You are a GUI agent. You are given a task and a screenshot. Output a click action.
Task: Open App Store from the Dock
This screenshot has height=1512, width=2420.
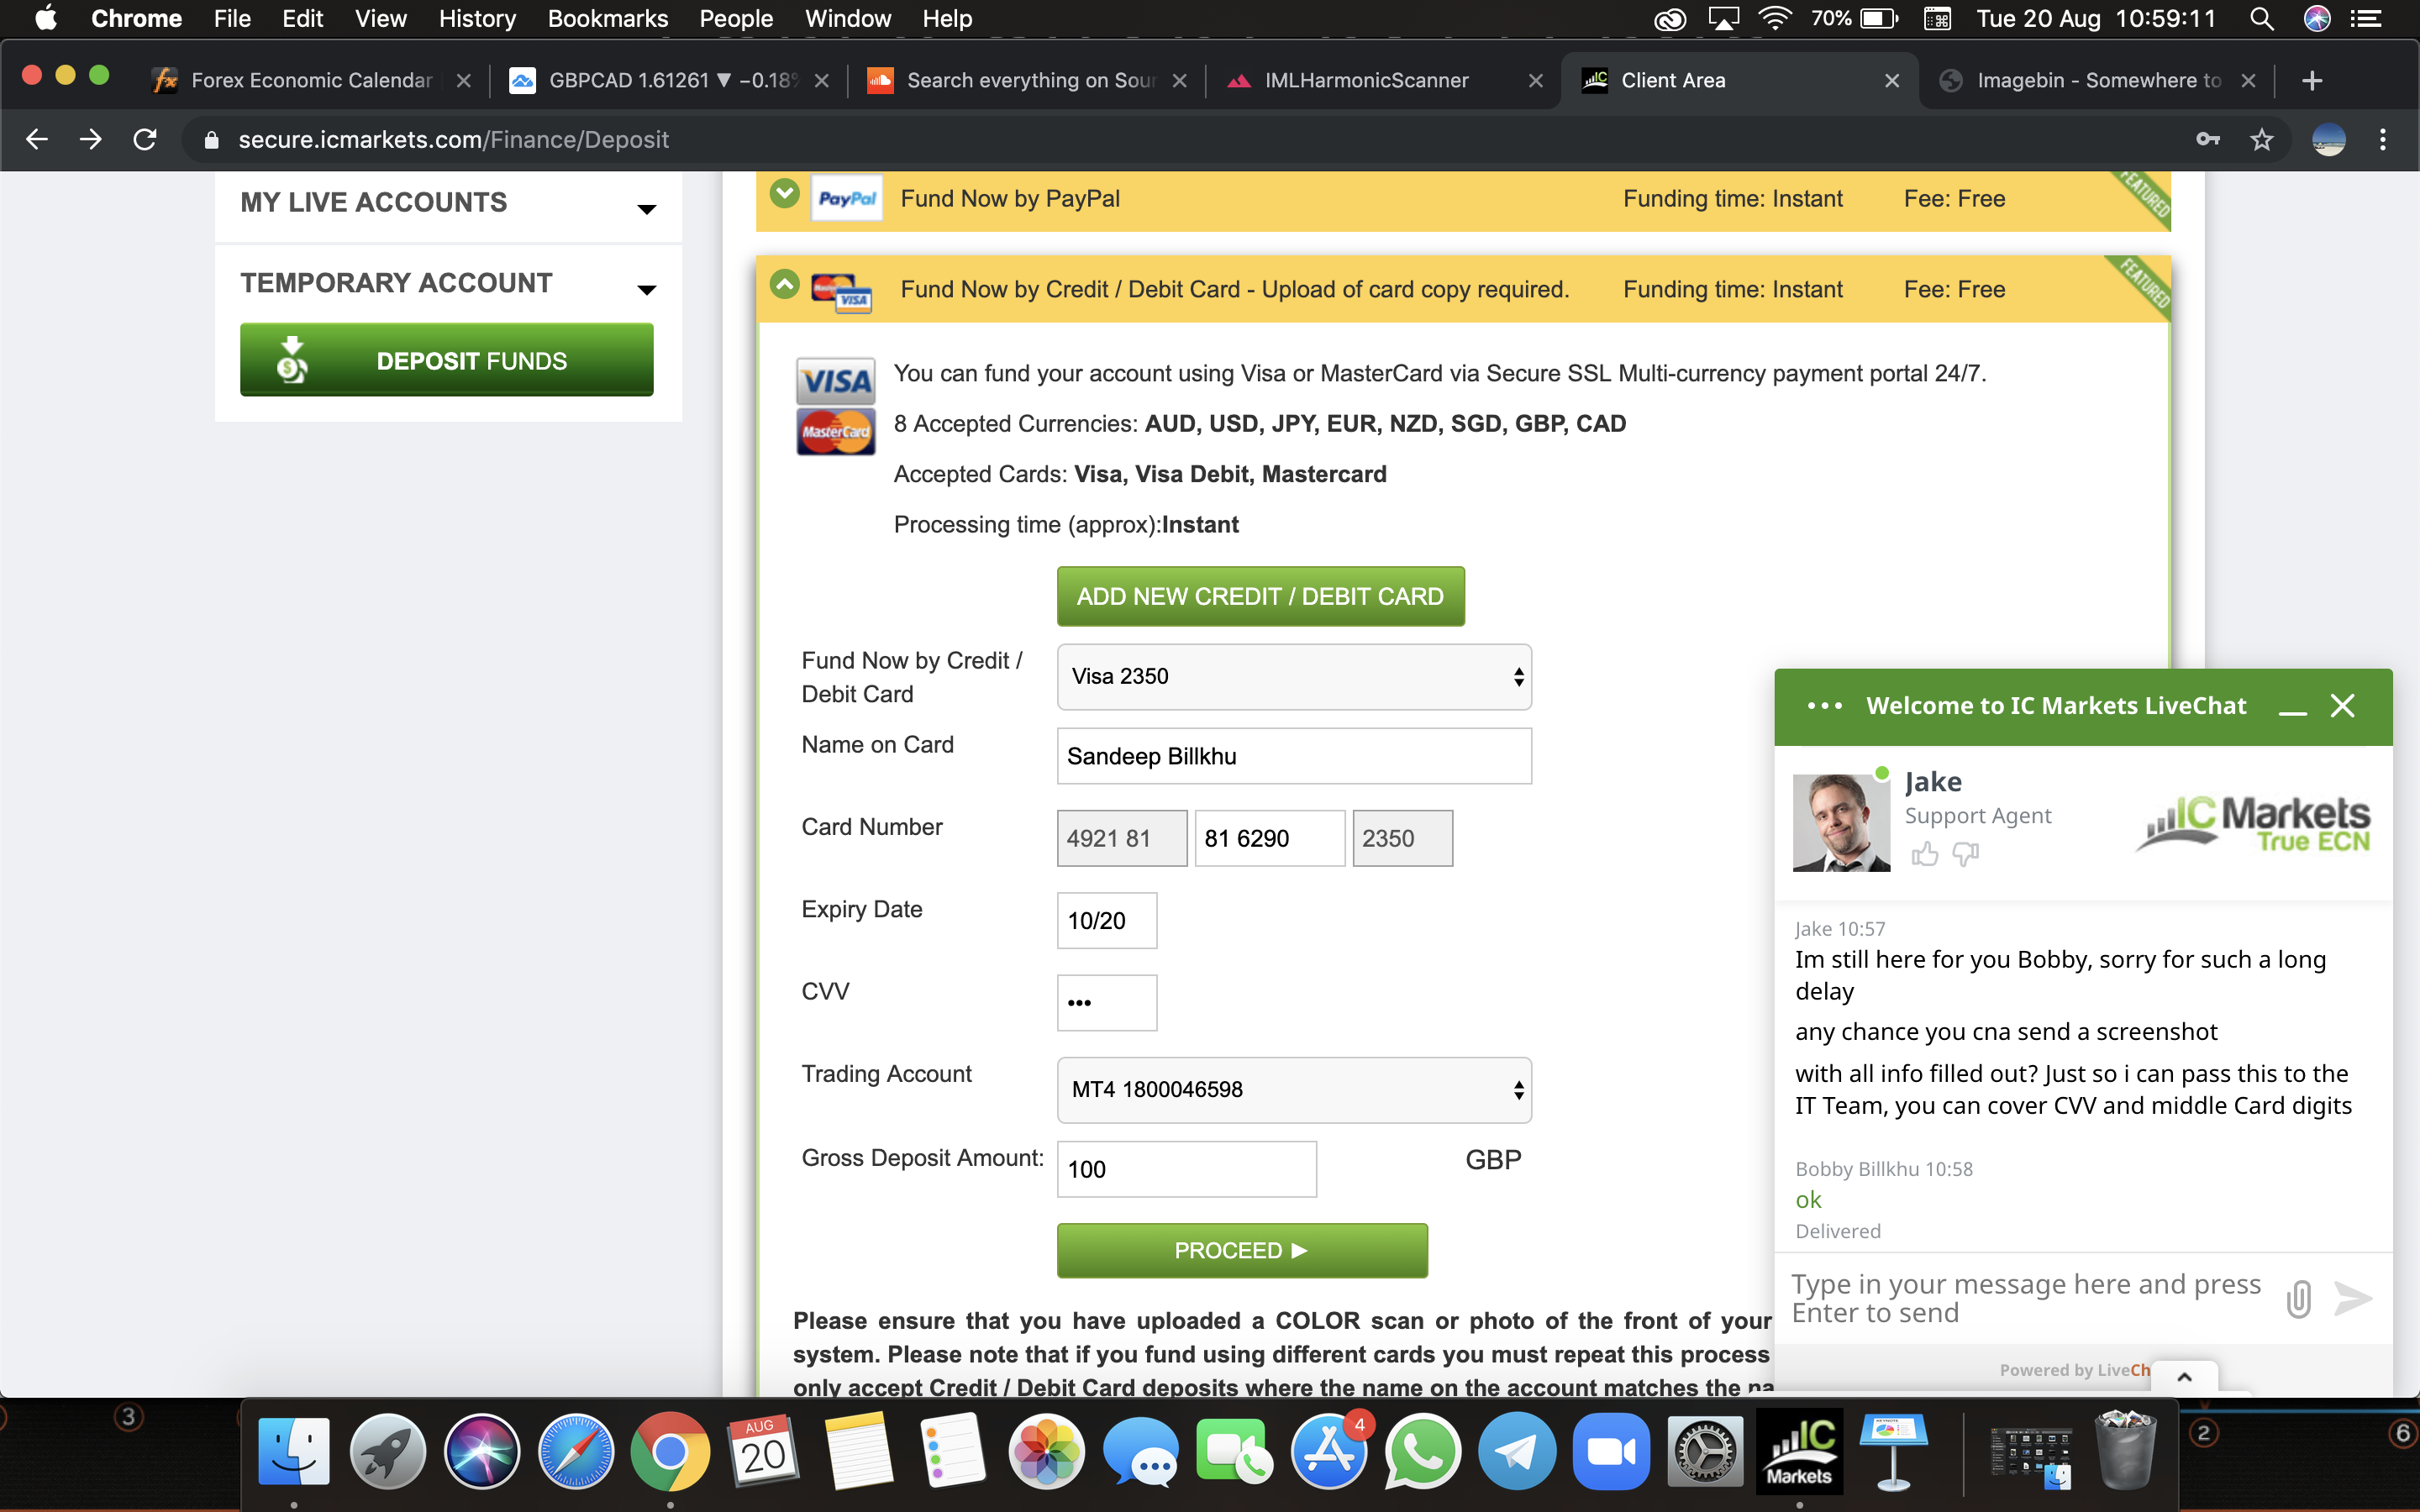(1329, 1452)
